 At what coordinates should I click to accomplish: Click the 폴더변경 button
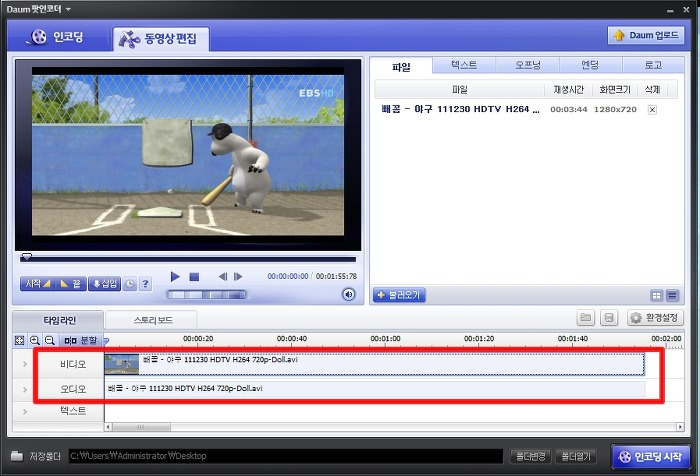tap(530, 456)
